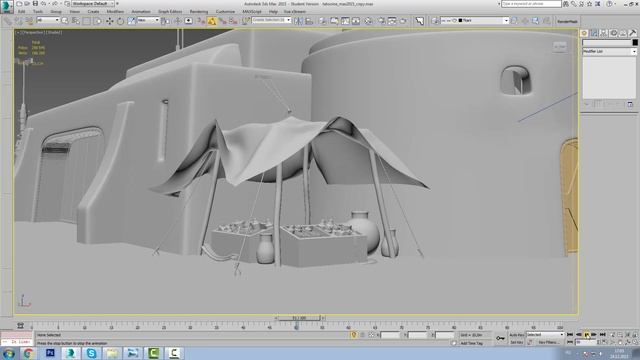640x360 pixels.
Task: Toggle the Percent Snap button
Action: tap(222, 21)
